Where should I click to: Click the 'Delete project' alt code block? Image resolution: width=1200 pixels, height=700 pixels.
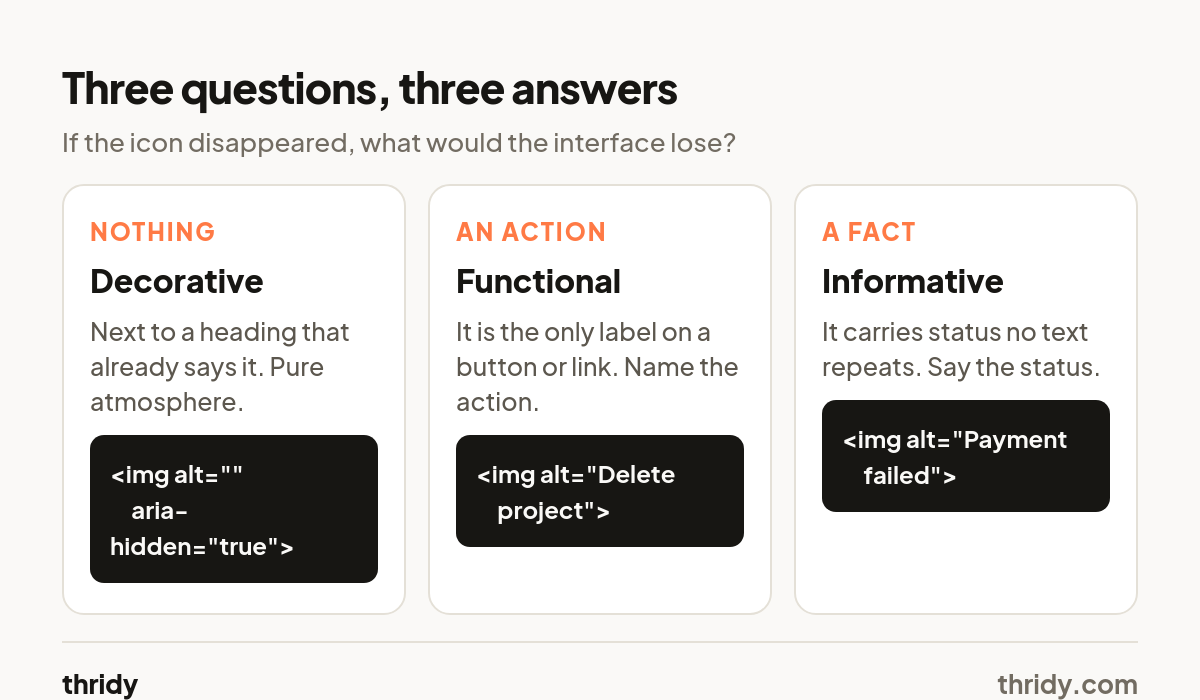pos(600,491)
